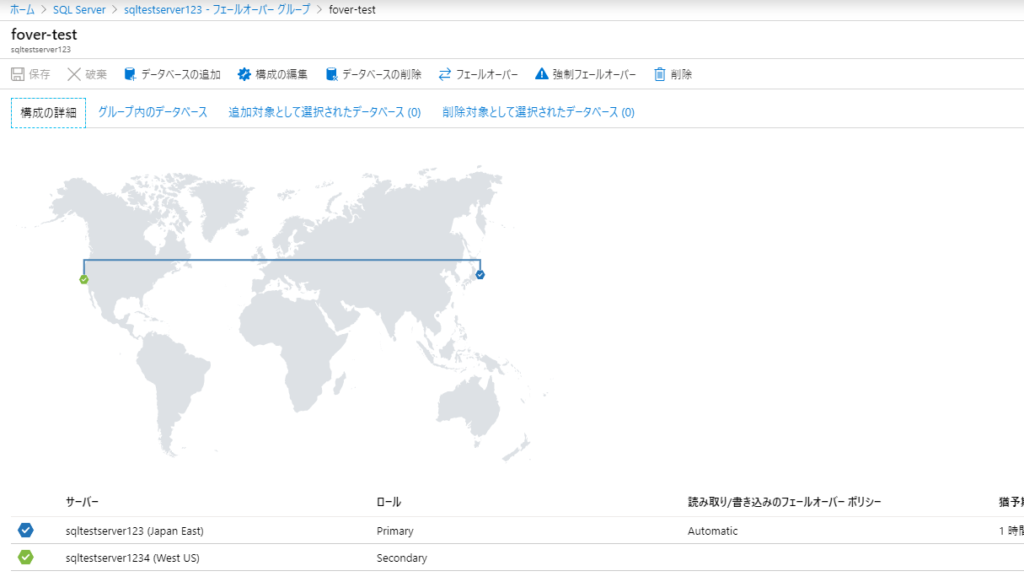This screenshot has width=1024, height=582.
Task: Click the blue Japan East marker on map
Action: tap(480, 275)
